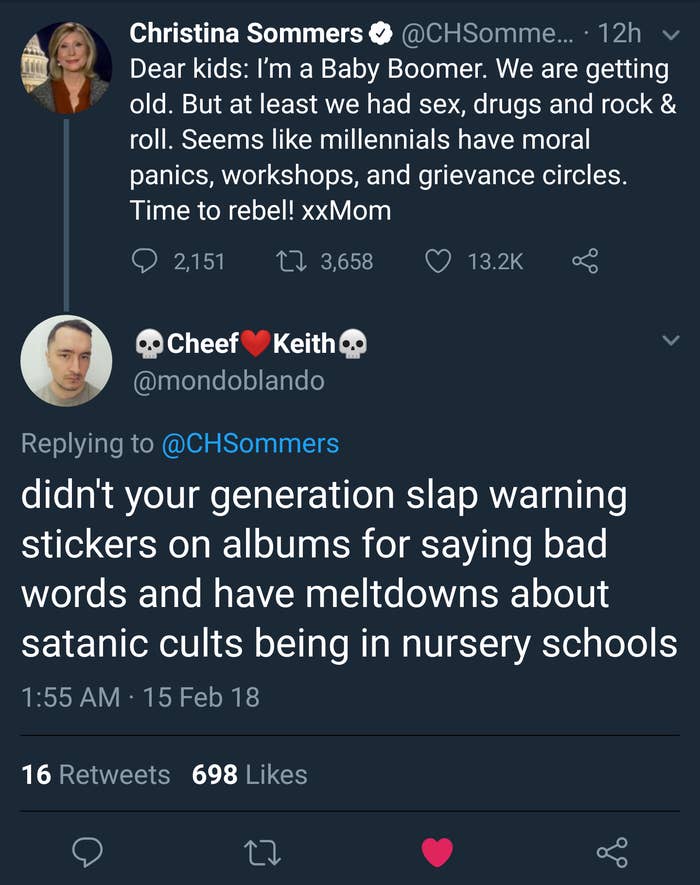Open dropdown arrow on Christina Sommers' tweet
This screenshot has height=885, width=700.
(x=671, y=34)
